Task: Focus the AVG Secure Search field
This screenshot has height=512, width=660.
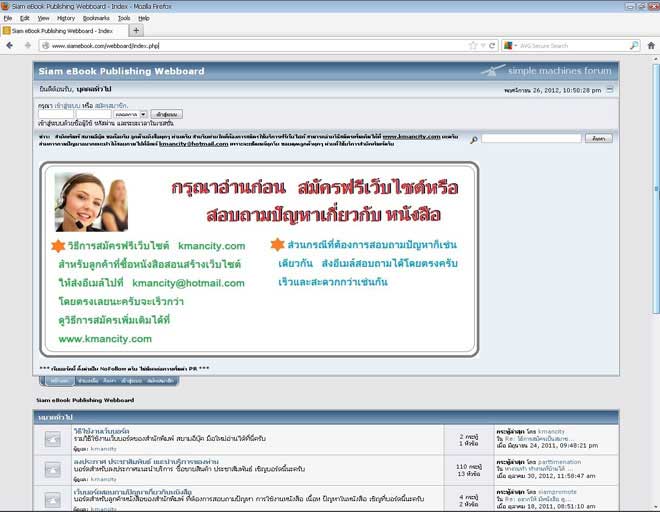Action: tap(573, 45)
